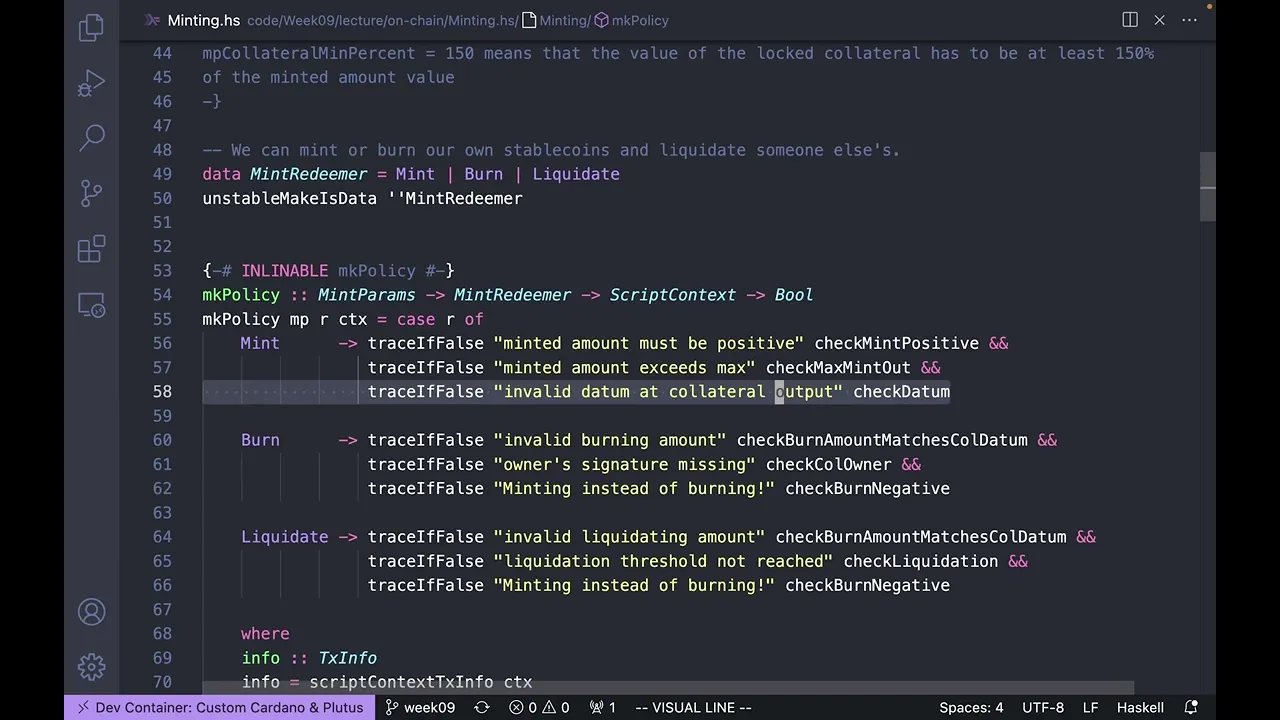Click the mkPolicy breadcrumb item
The image size is (1280, 720).
(x=640, y=20)
